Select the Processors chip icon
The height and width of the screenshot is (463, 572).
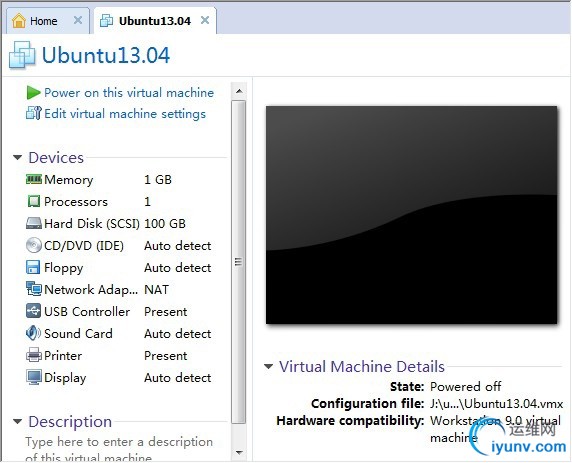[34, 201]
